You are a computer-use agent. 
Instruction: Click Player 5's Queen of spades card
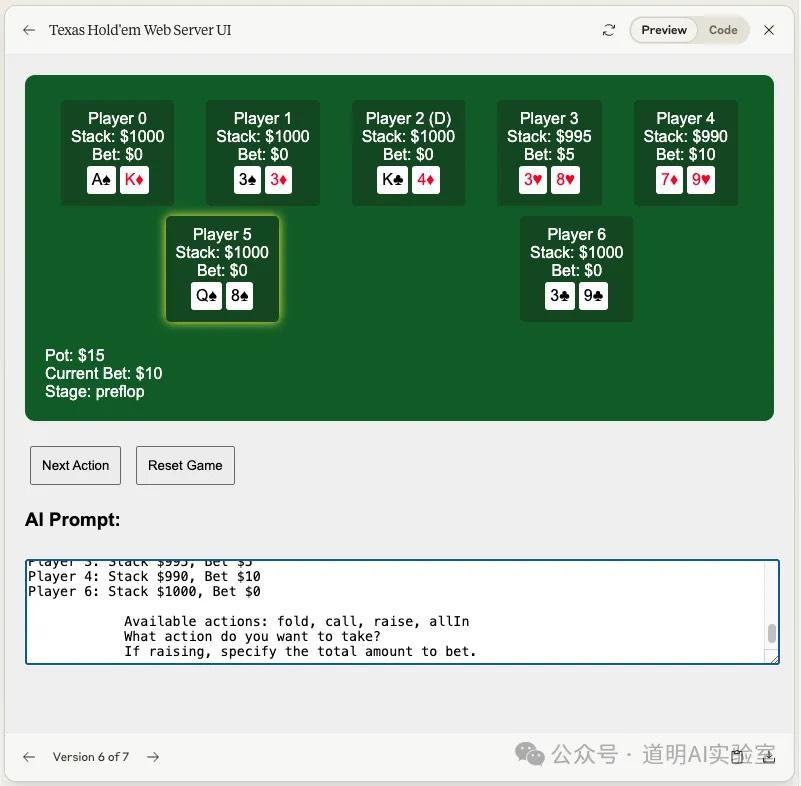pyautogui.click(x=206, y=296)
